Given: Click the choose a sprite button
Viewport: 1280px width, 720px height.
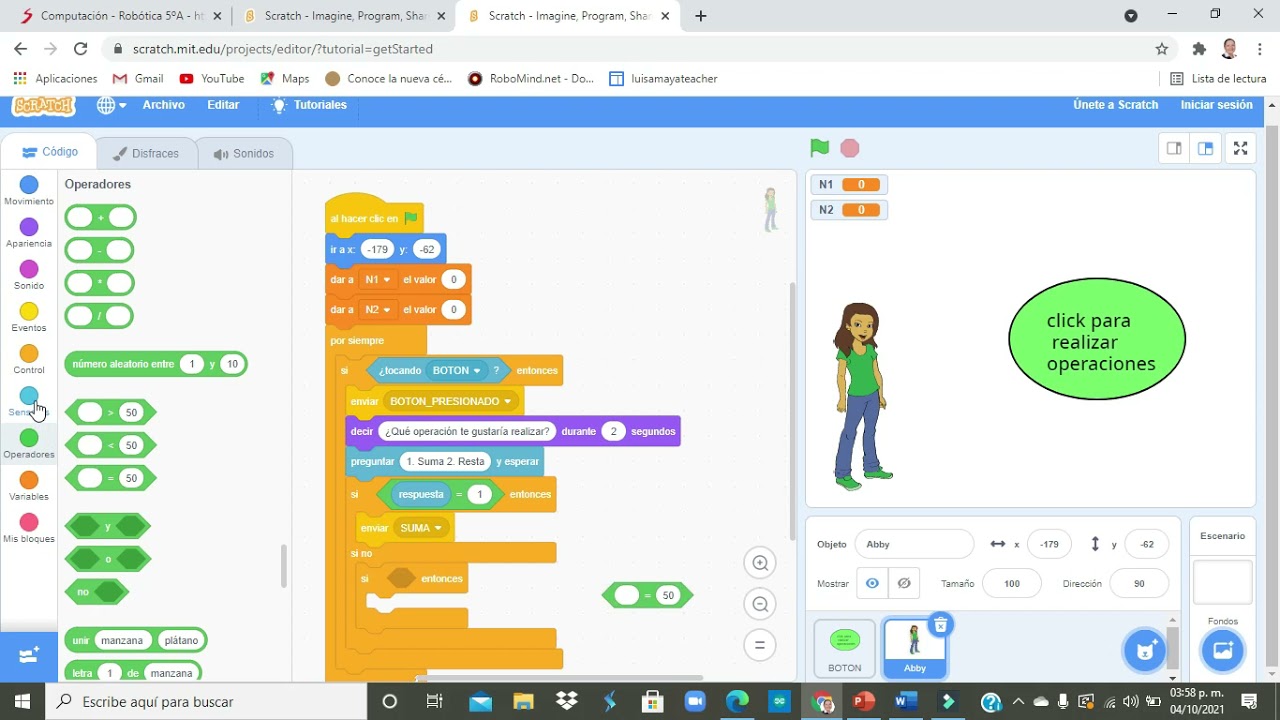Looking at the screenshot, I should [1145, 651].
